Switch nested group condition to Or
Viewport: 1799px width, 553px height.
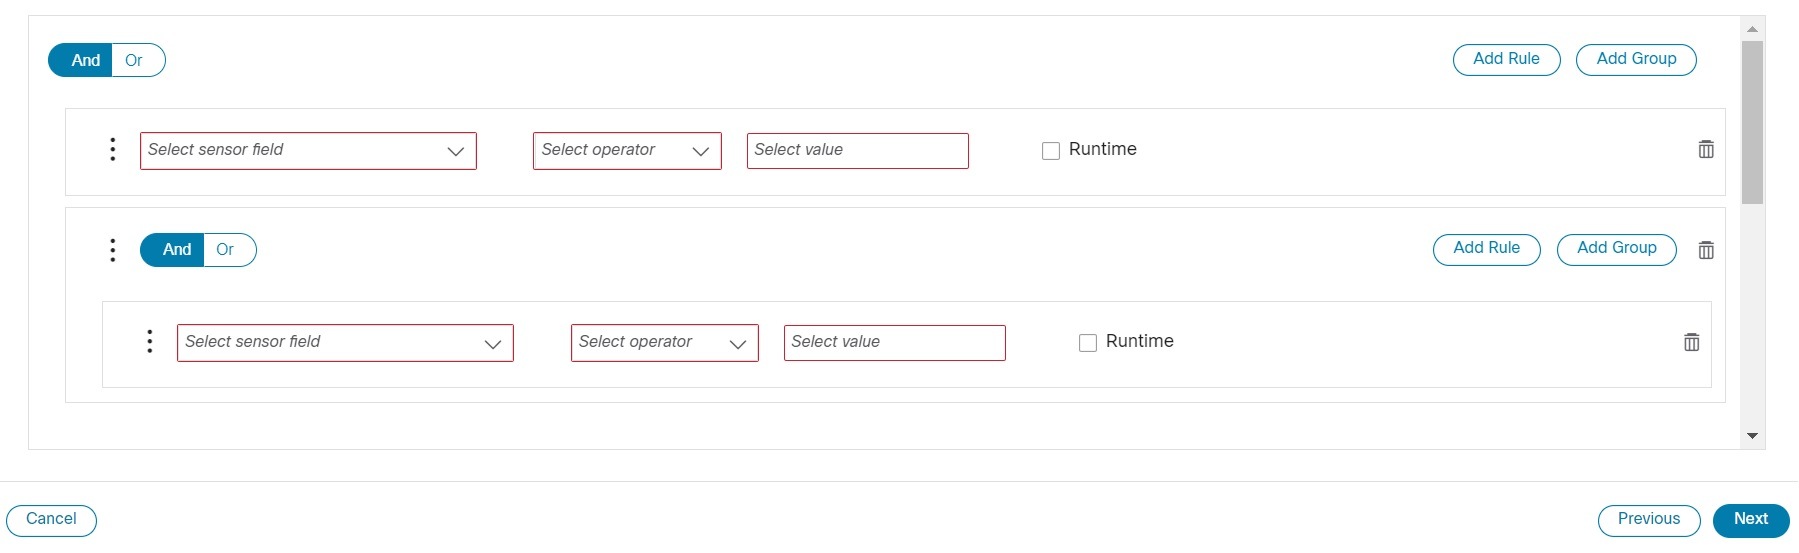[x=225, y=249]
